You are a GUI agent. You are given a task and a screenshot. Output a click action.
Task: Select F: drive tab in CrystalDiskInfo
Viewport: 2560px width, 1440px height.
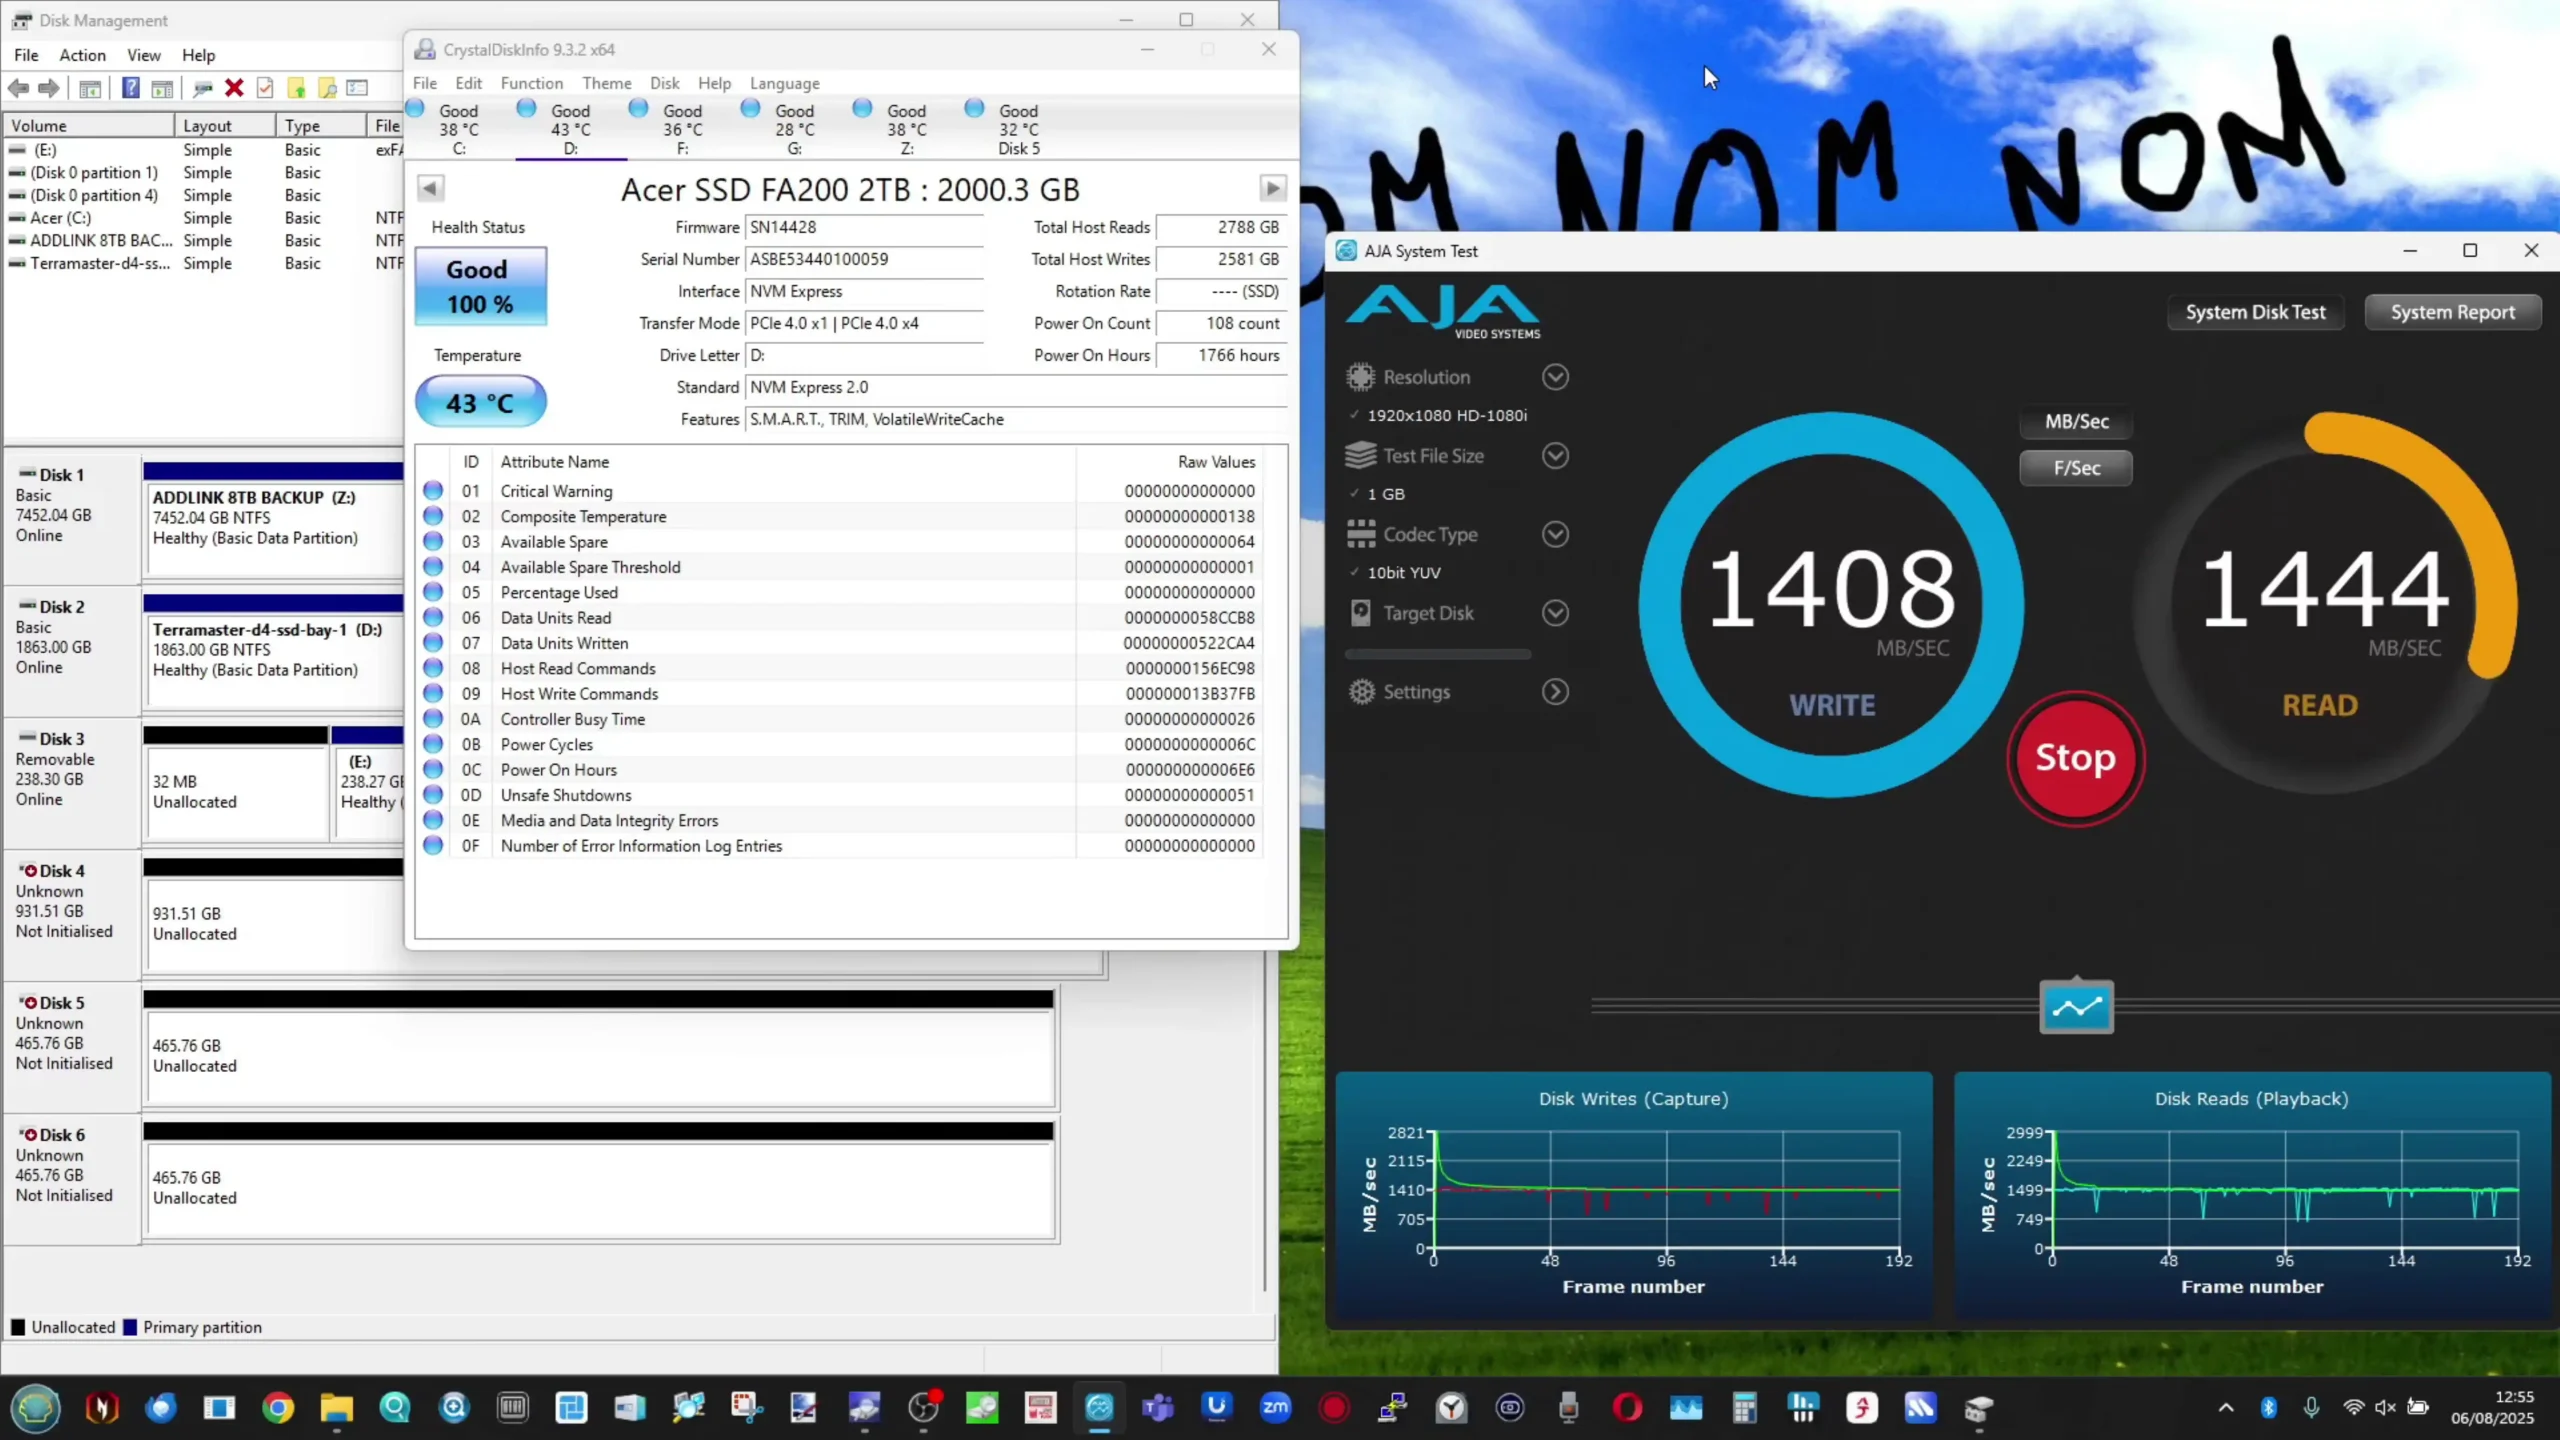pyautogui.click(x=683, y=128)
